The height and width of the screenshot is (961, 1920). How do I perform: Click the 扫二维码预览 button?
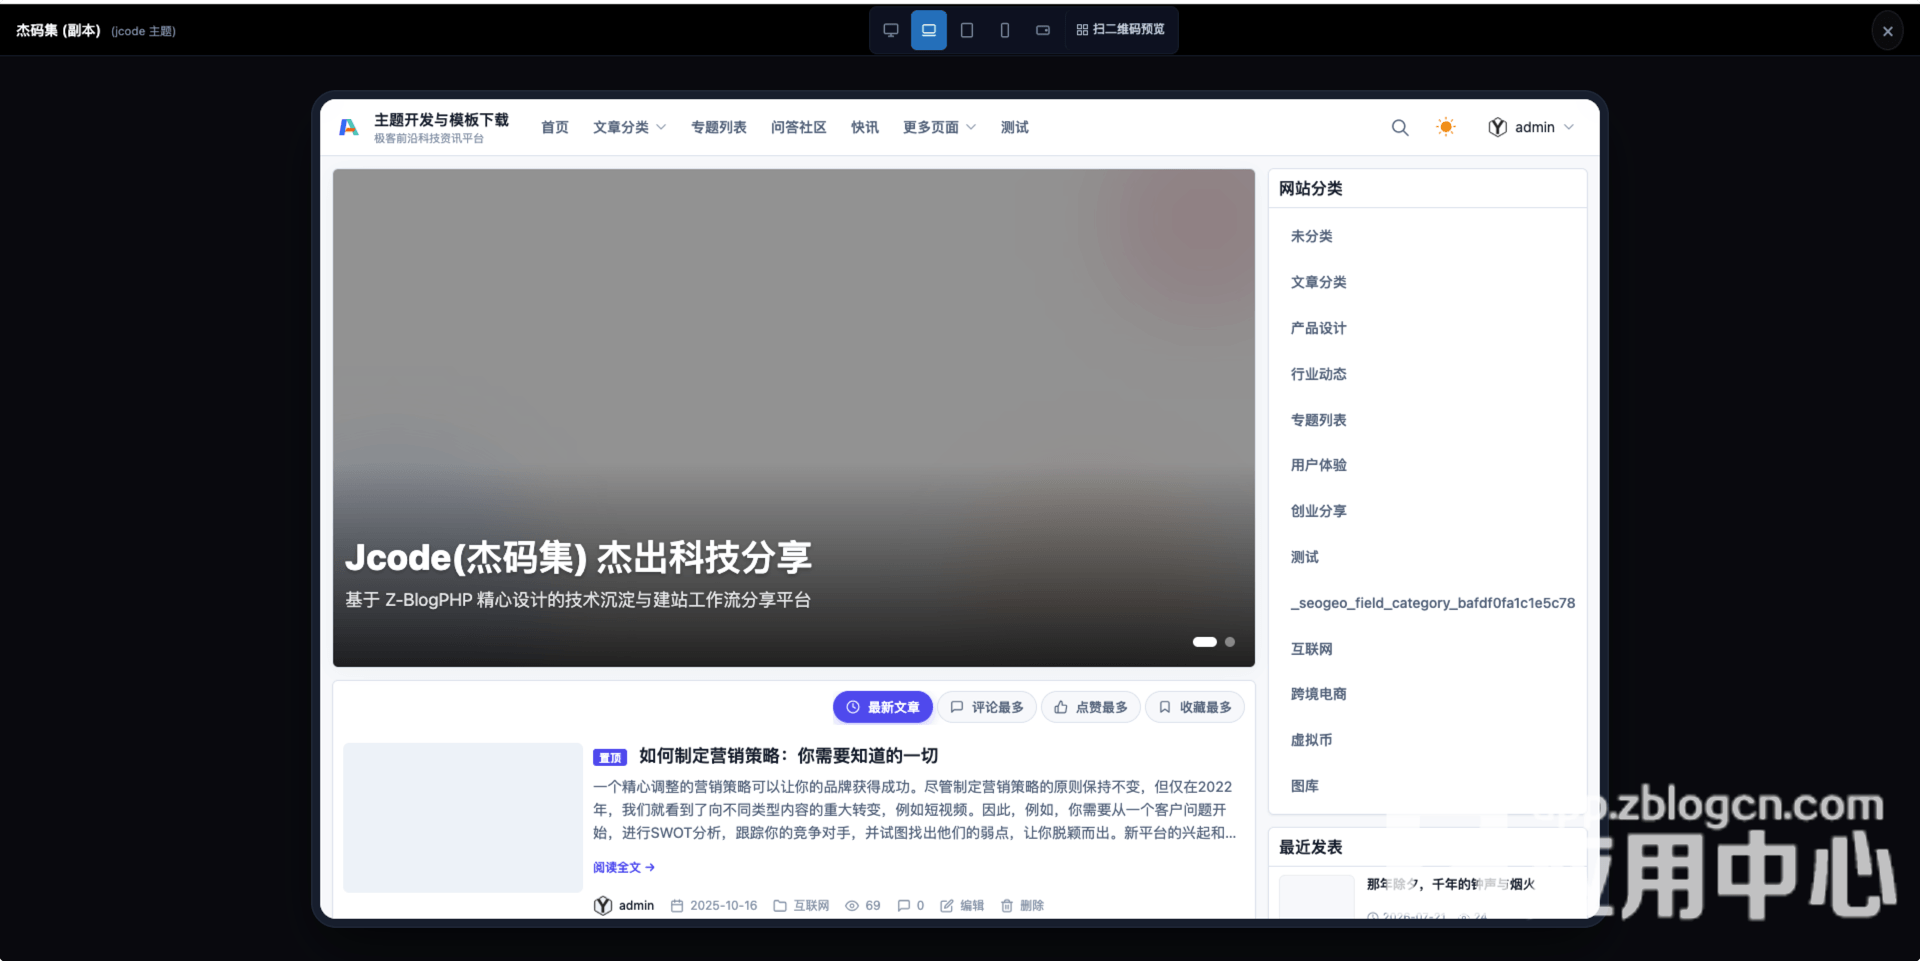tap(1121, 30)
